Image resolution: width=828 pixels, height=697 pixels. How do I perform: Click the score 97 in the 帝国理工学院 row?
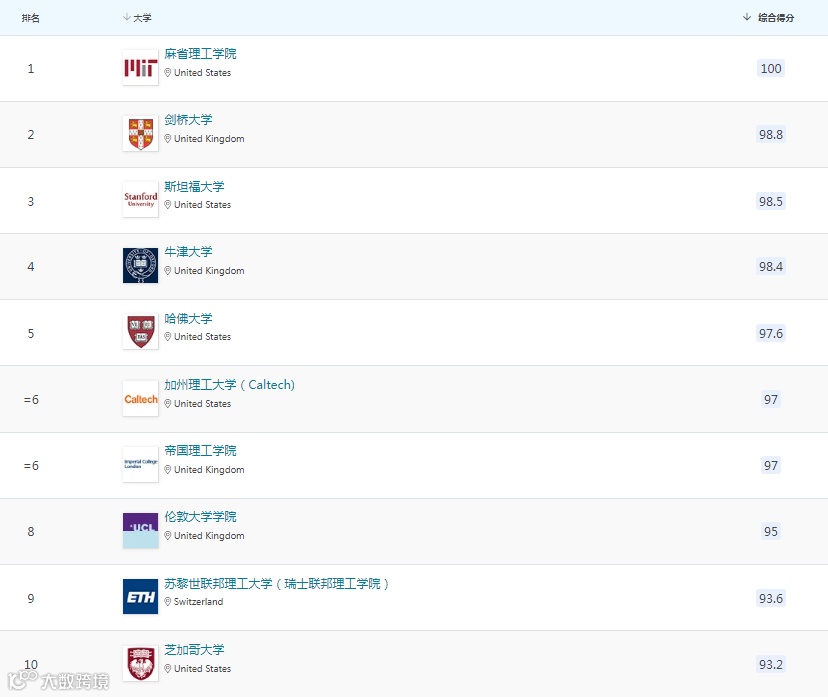[x=770, y=466]
